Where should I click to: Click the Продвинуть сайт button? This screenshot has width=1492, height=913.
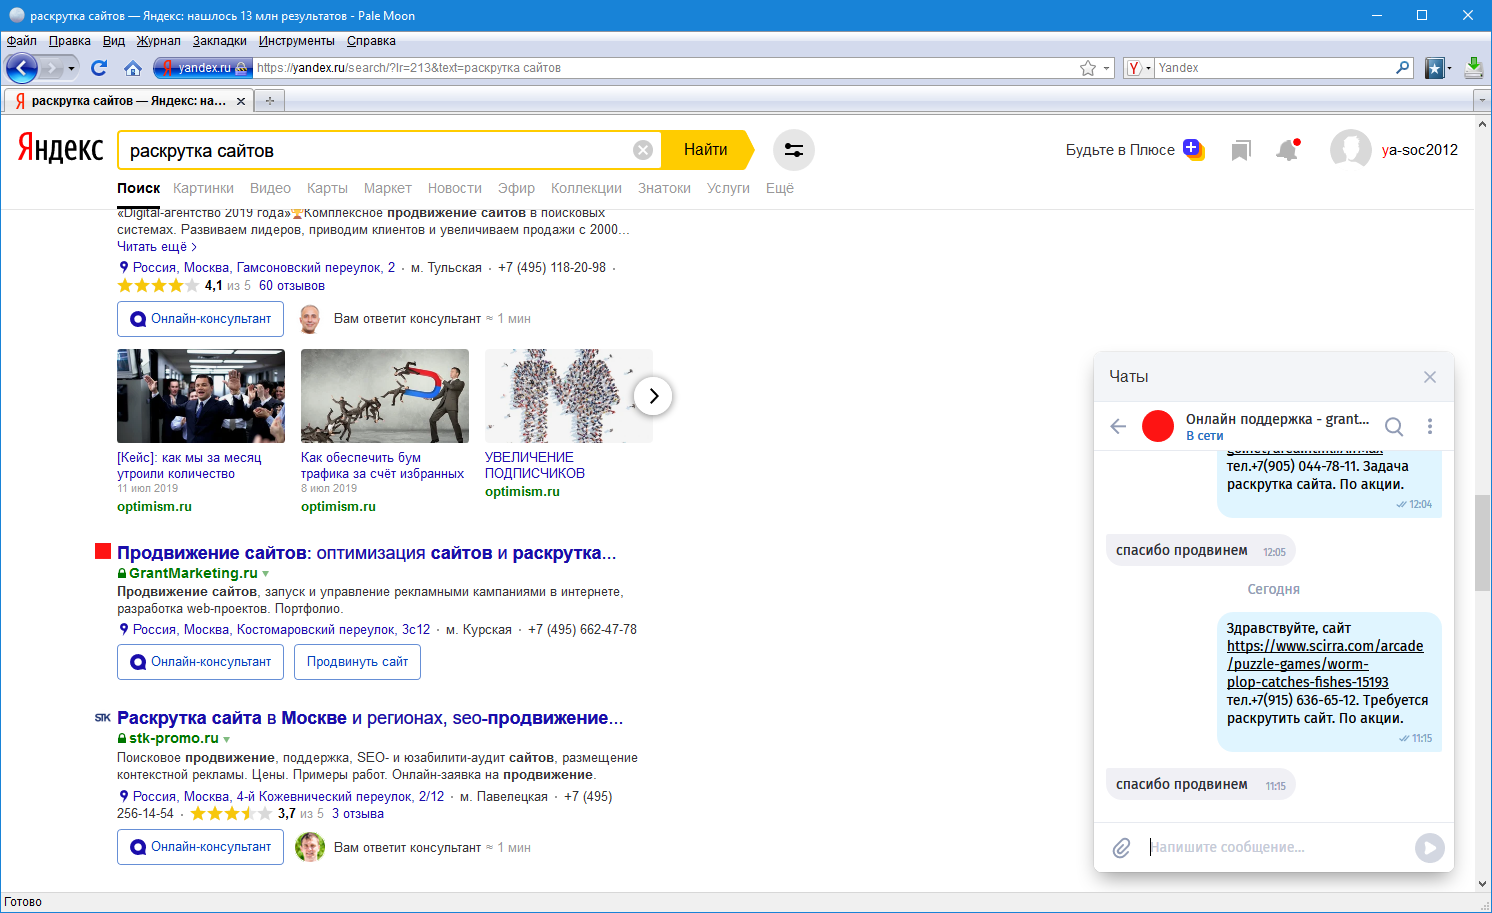357,662
